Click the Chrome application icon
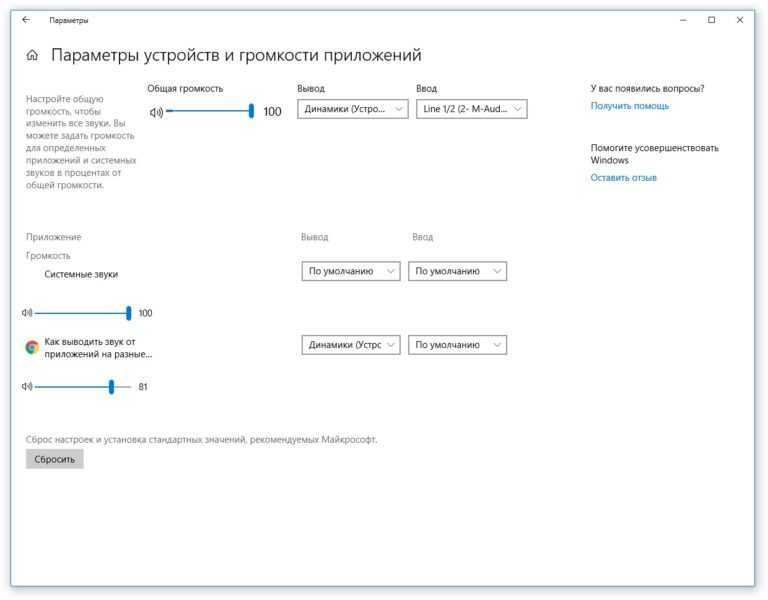 click(x=32, y=347)
